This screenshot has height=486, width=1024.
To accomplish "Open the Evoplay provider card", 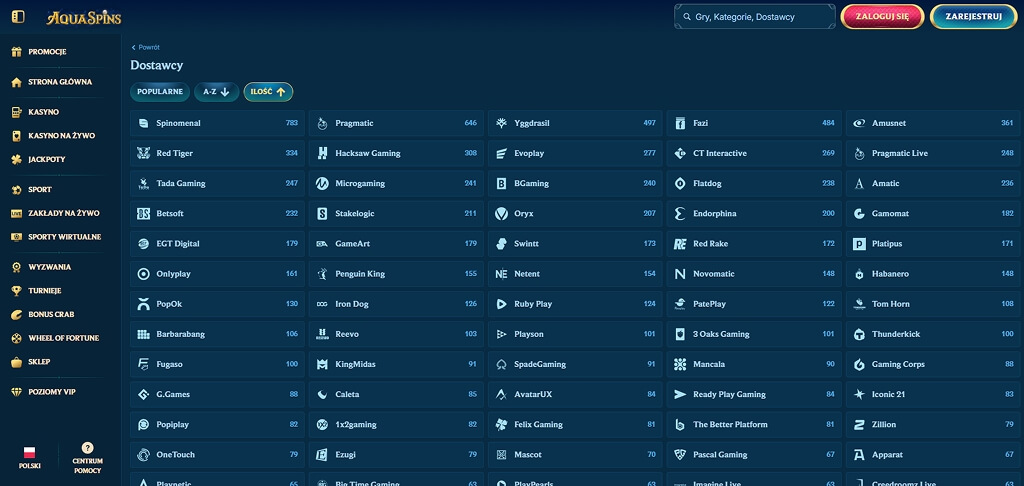I will [575, 154].
